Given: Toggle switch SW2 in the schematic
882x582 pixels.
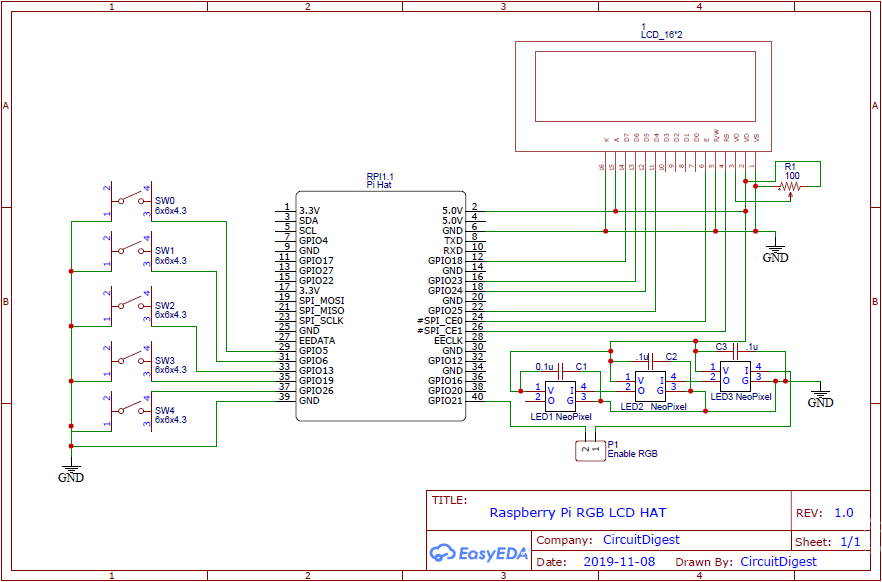Looking at the screenshot, I should [130, 302].
